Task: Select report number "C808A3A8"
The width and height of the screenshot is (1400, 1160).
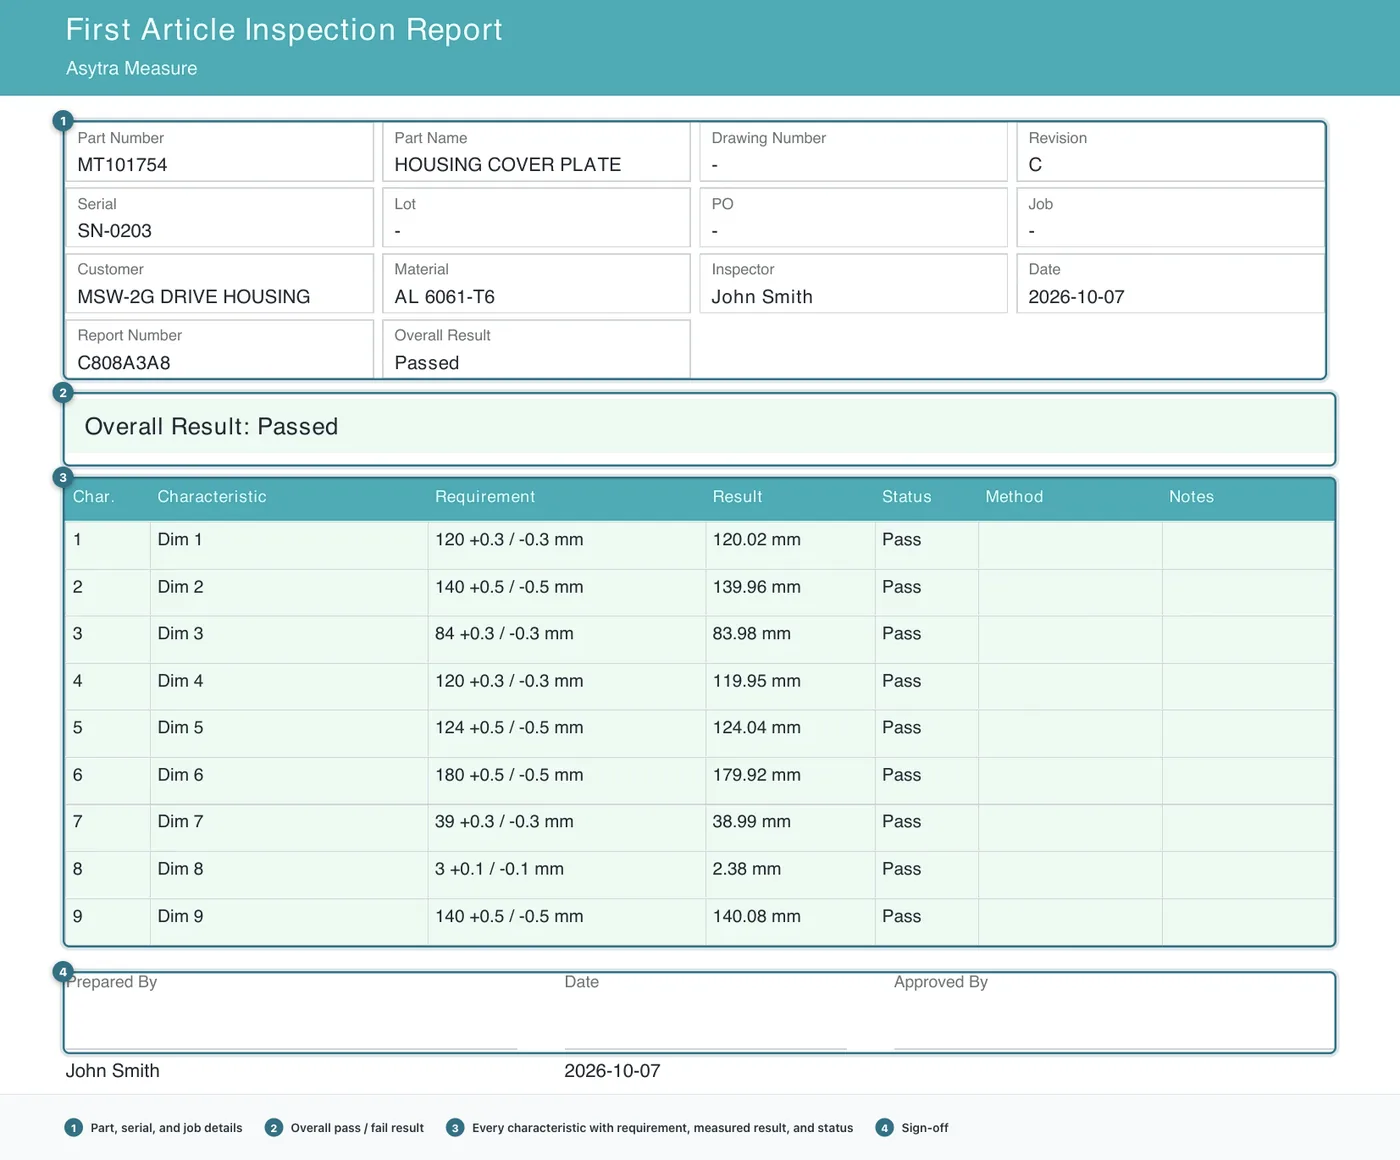Action: (x=124, y=363)
